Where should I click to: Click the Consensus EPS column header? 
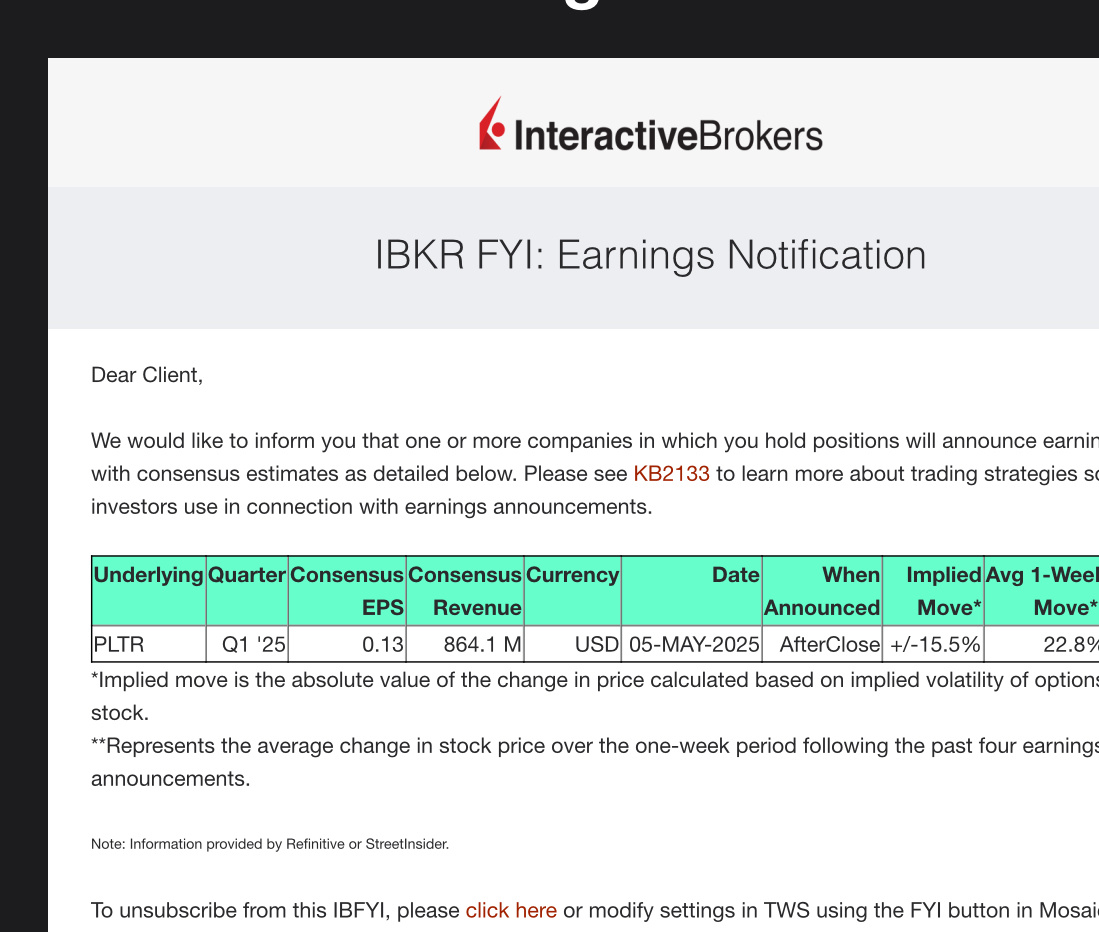tap(347, 591)
